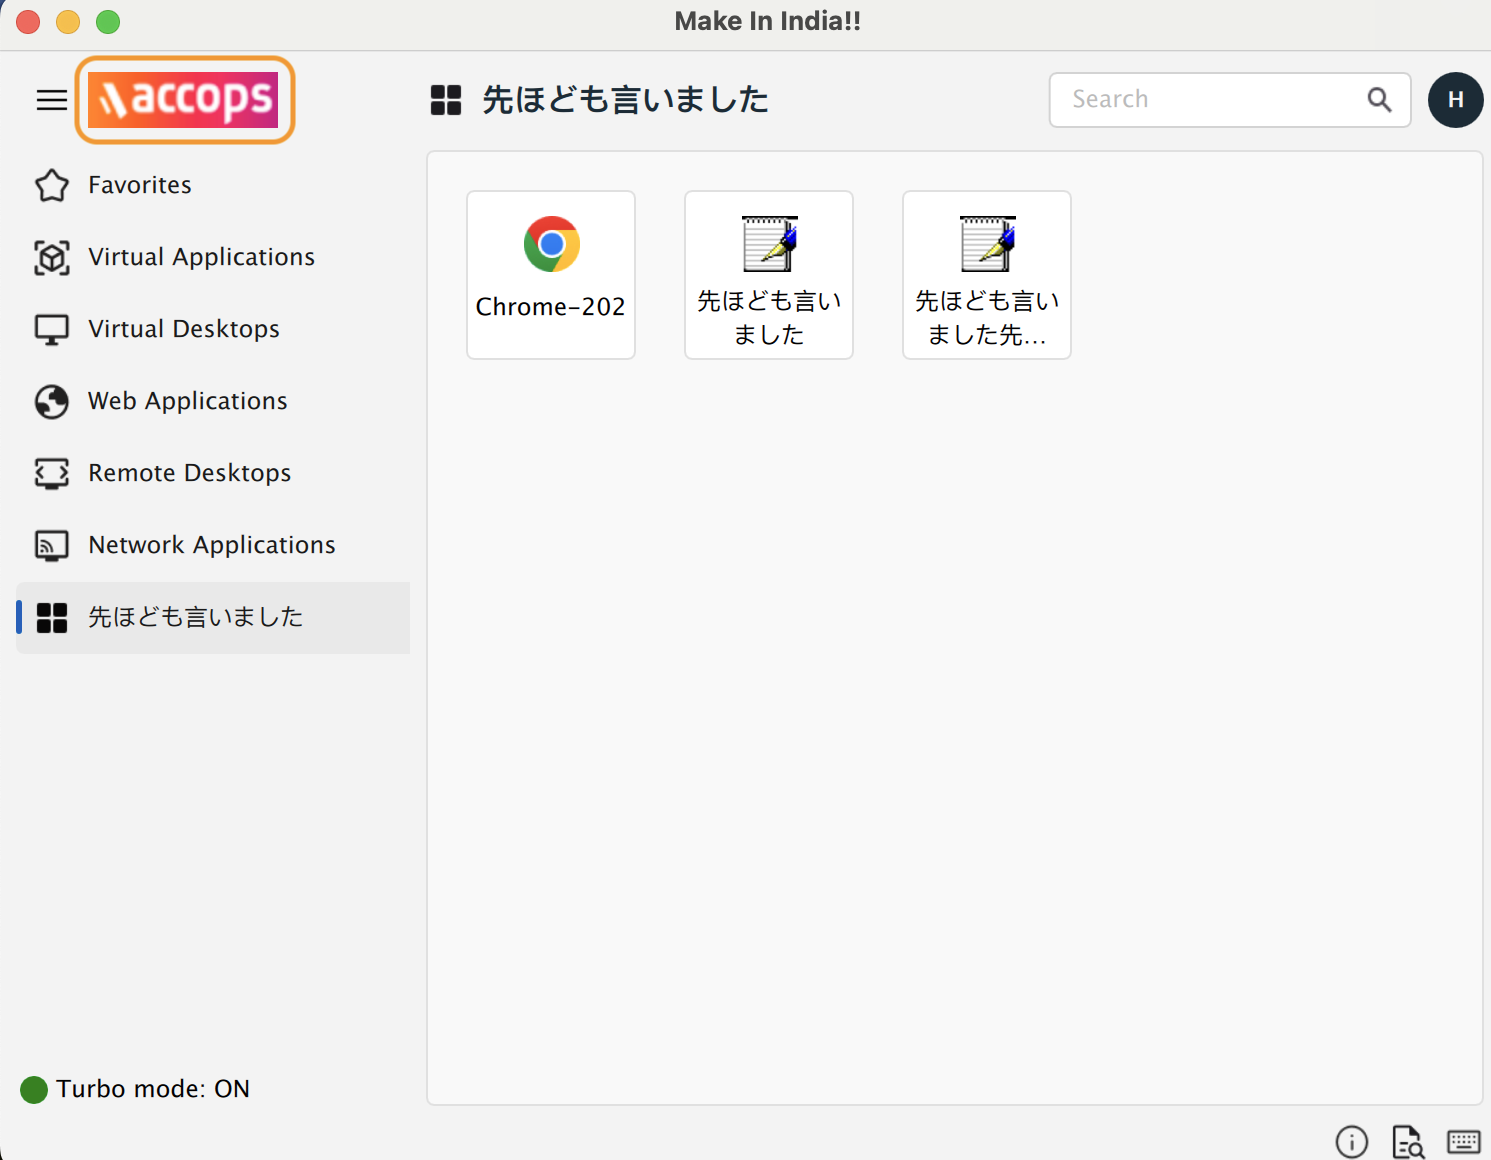Toggle the hamburger menu sidebar
The height and width of the screenshot is (1160, 1491).
51,100
